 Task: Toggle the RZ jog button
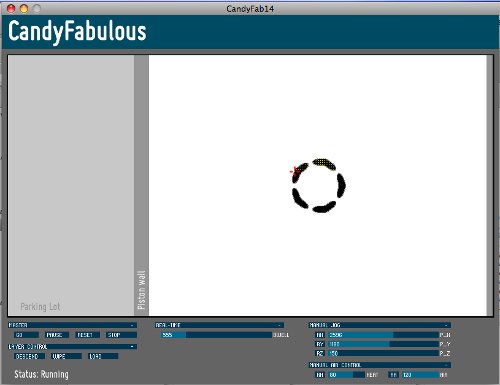pos(320,353)
